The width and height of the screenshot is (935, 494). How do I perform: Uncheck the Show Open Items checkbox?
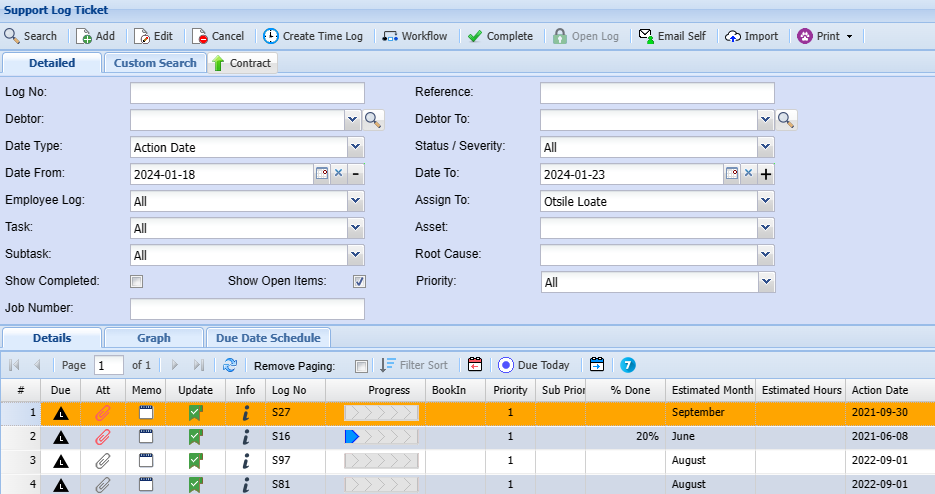click(359, 282)
